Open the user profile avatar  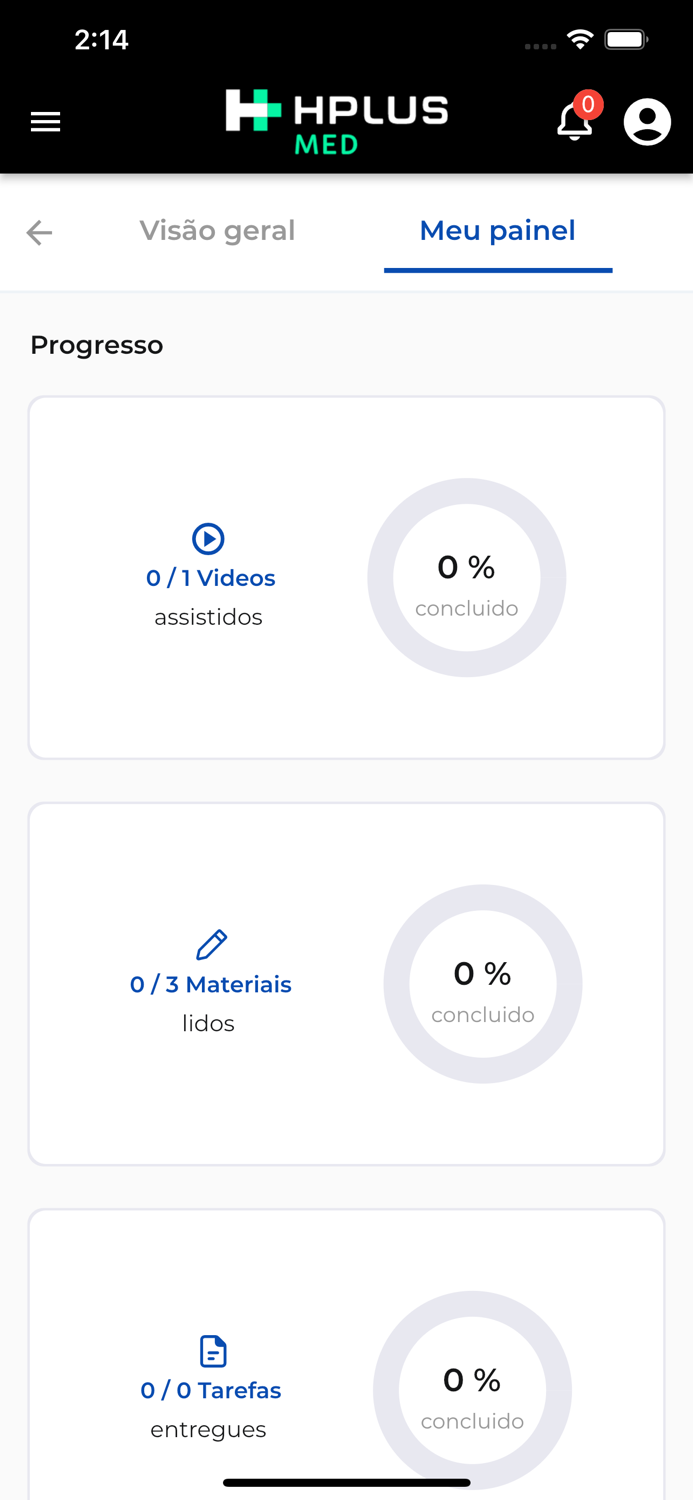(647, 122)
